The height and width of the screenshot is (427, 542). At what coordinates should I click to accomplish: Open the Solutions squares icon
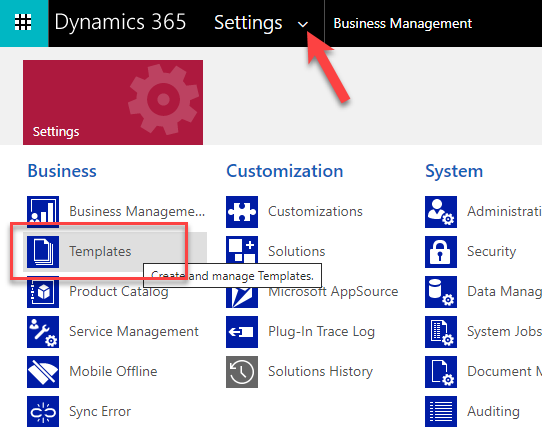[242, 250]
